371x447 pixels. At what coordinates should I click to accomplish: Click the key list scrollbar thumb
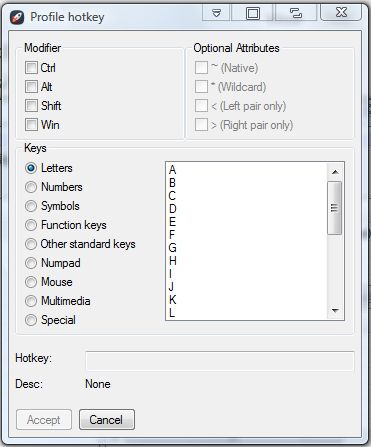[x=334, y=208]
